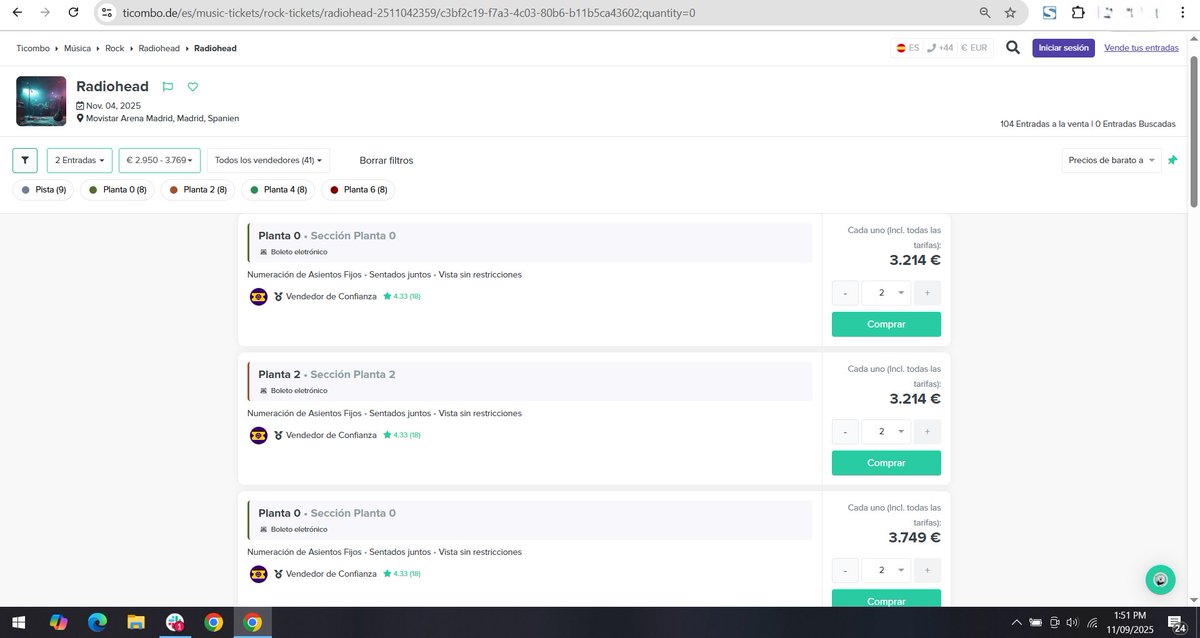The image size is (1200, 638).
Task: Change the EUR currency setting
Action: click(974, 48)
